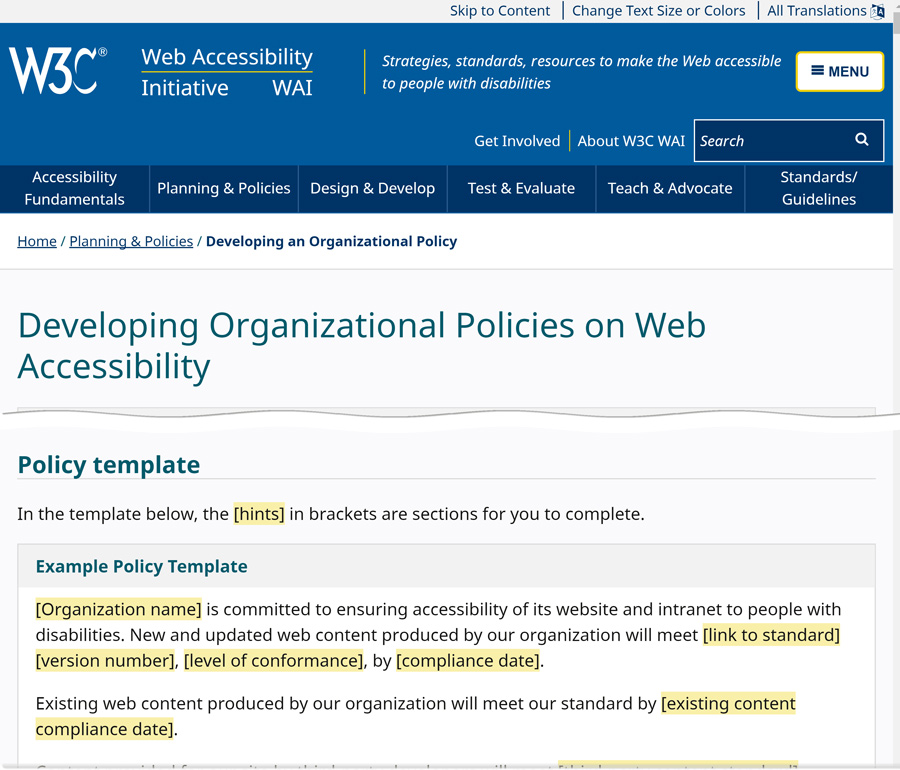The height and width of the screenshot is (770, 900).
Task: Open Change Text Size or Colors
Action: (659, 11)
